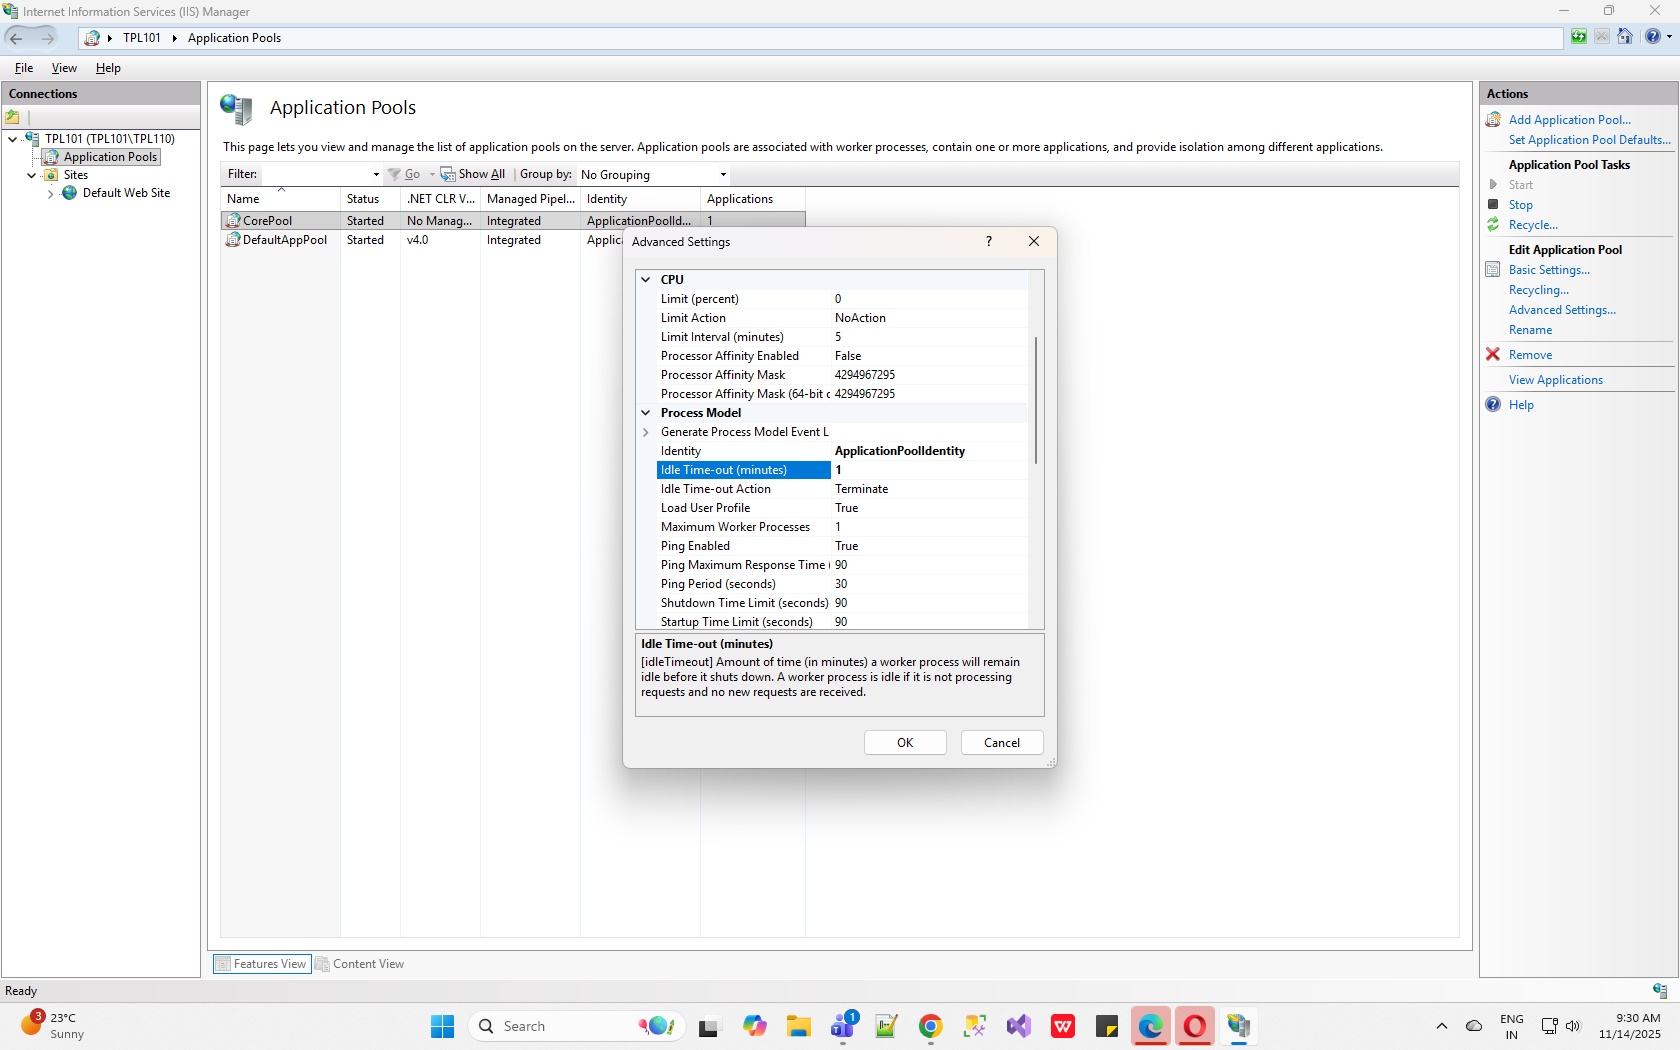Click the Stop application pool icon

pyautogui.click(x=1493, y=205)
